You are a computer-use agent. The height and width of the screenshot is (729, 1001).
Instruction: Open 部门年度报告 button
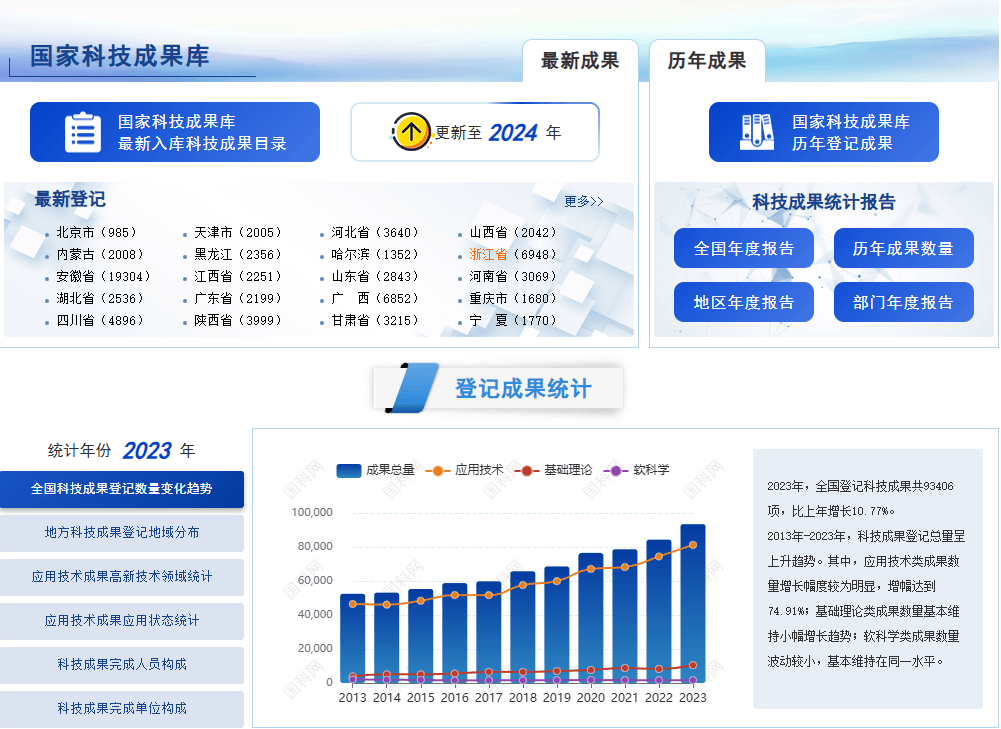[903, 302]
